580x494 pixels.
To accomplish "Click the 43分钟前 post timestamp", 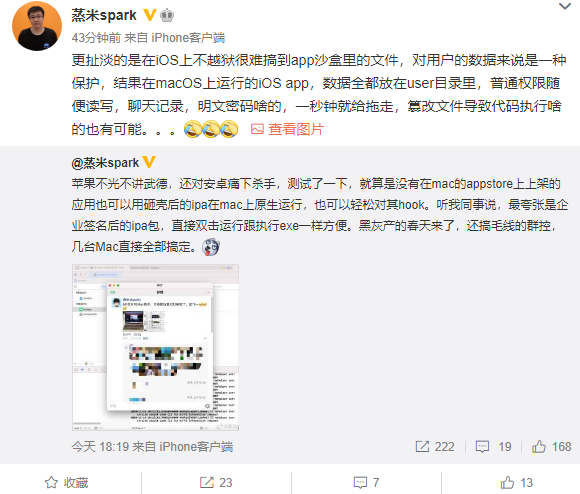I will (96, 38).
